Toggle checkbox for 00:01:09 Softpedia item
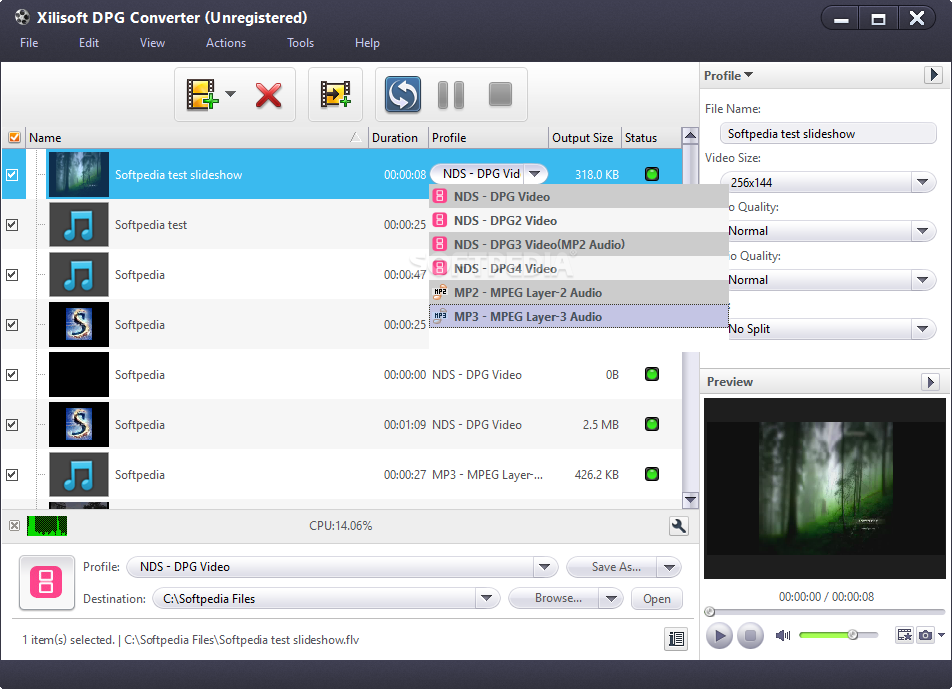Viewport: 952px width, 689px height. pos(12,425)
